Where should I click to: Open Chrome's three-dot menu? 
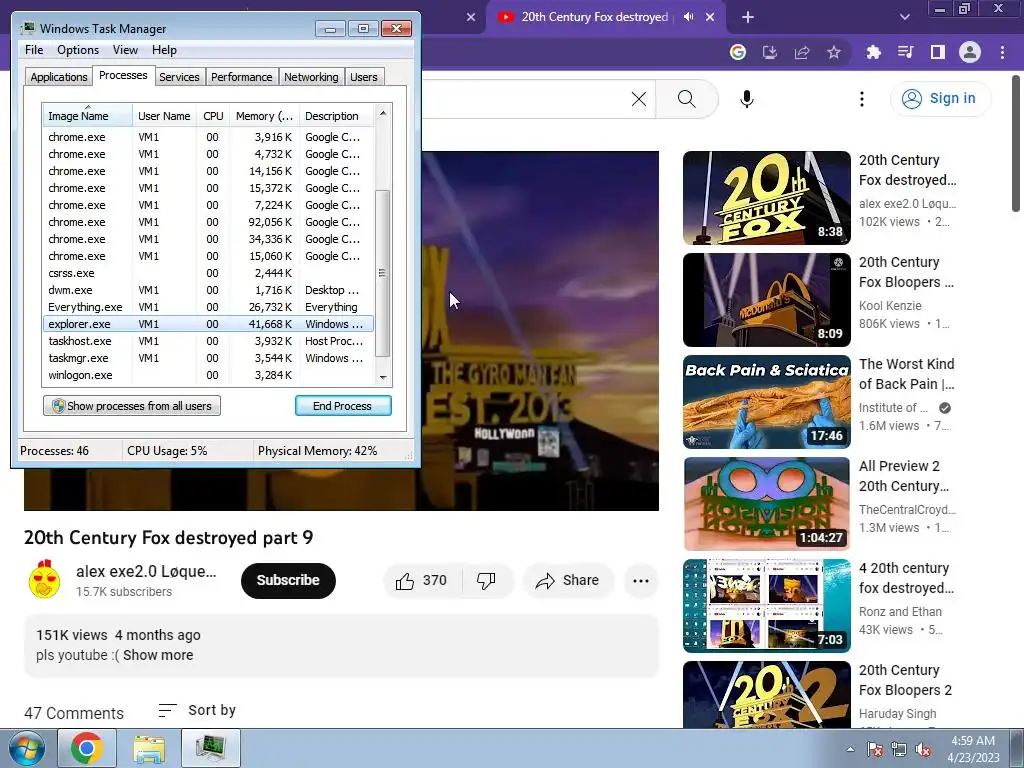tap(1002, 52)
